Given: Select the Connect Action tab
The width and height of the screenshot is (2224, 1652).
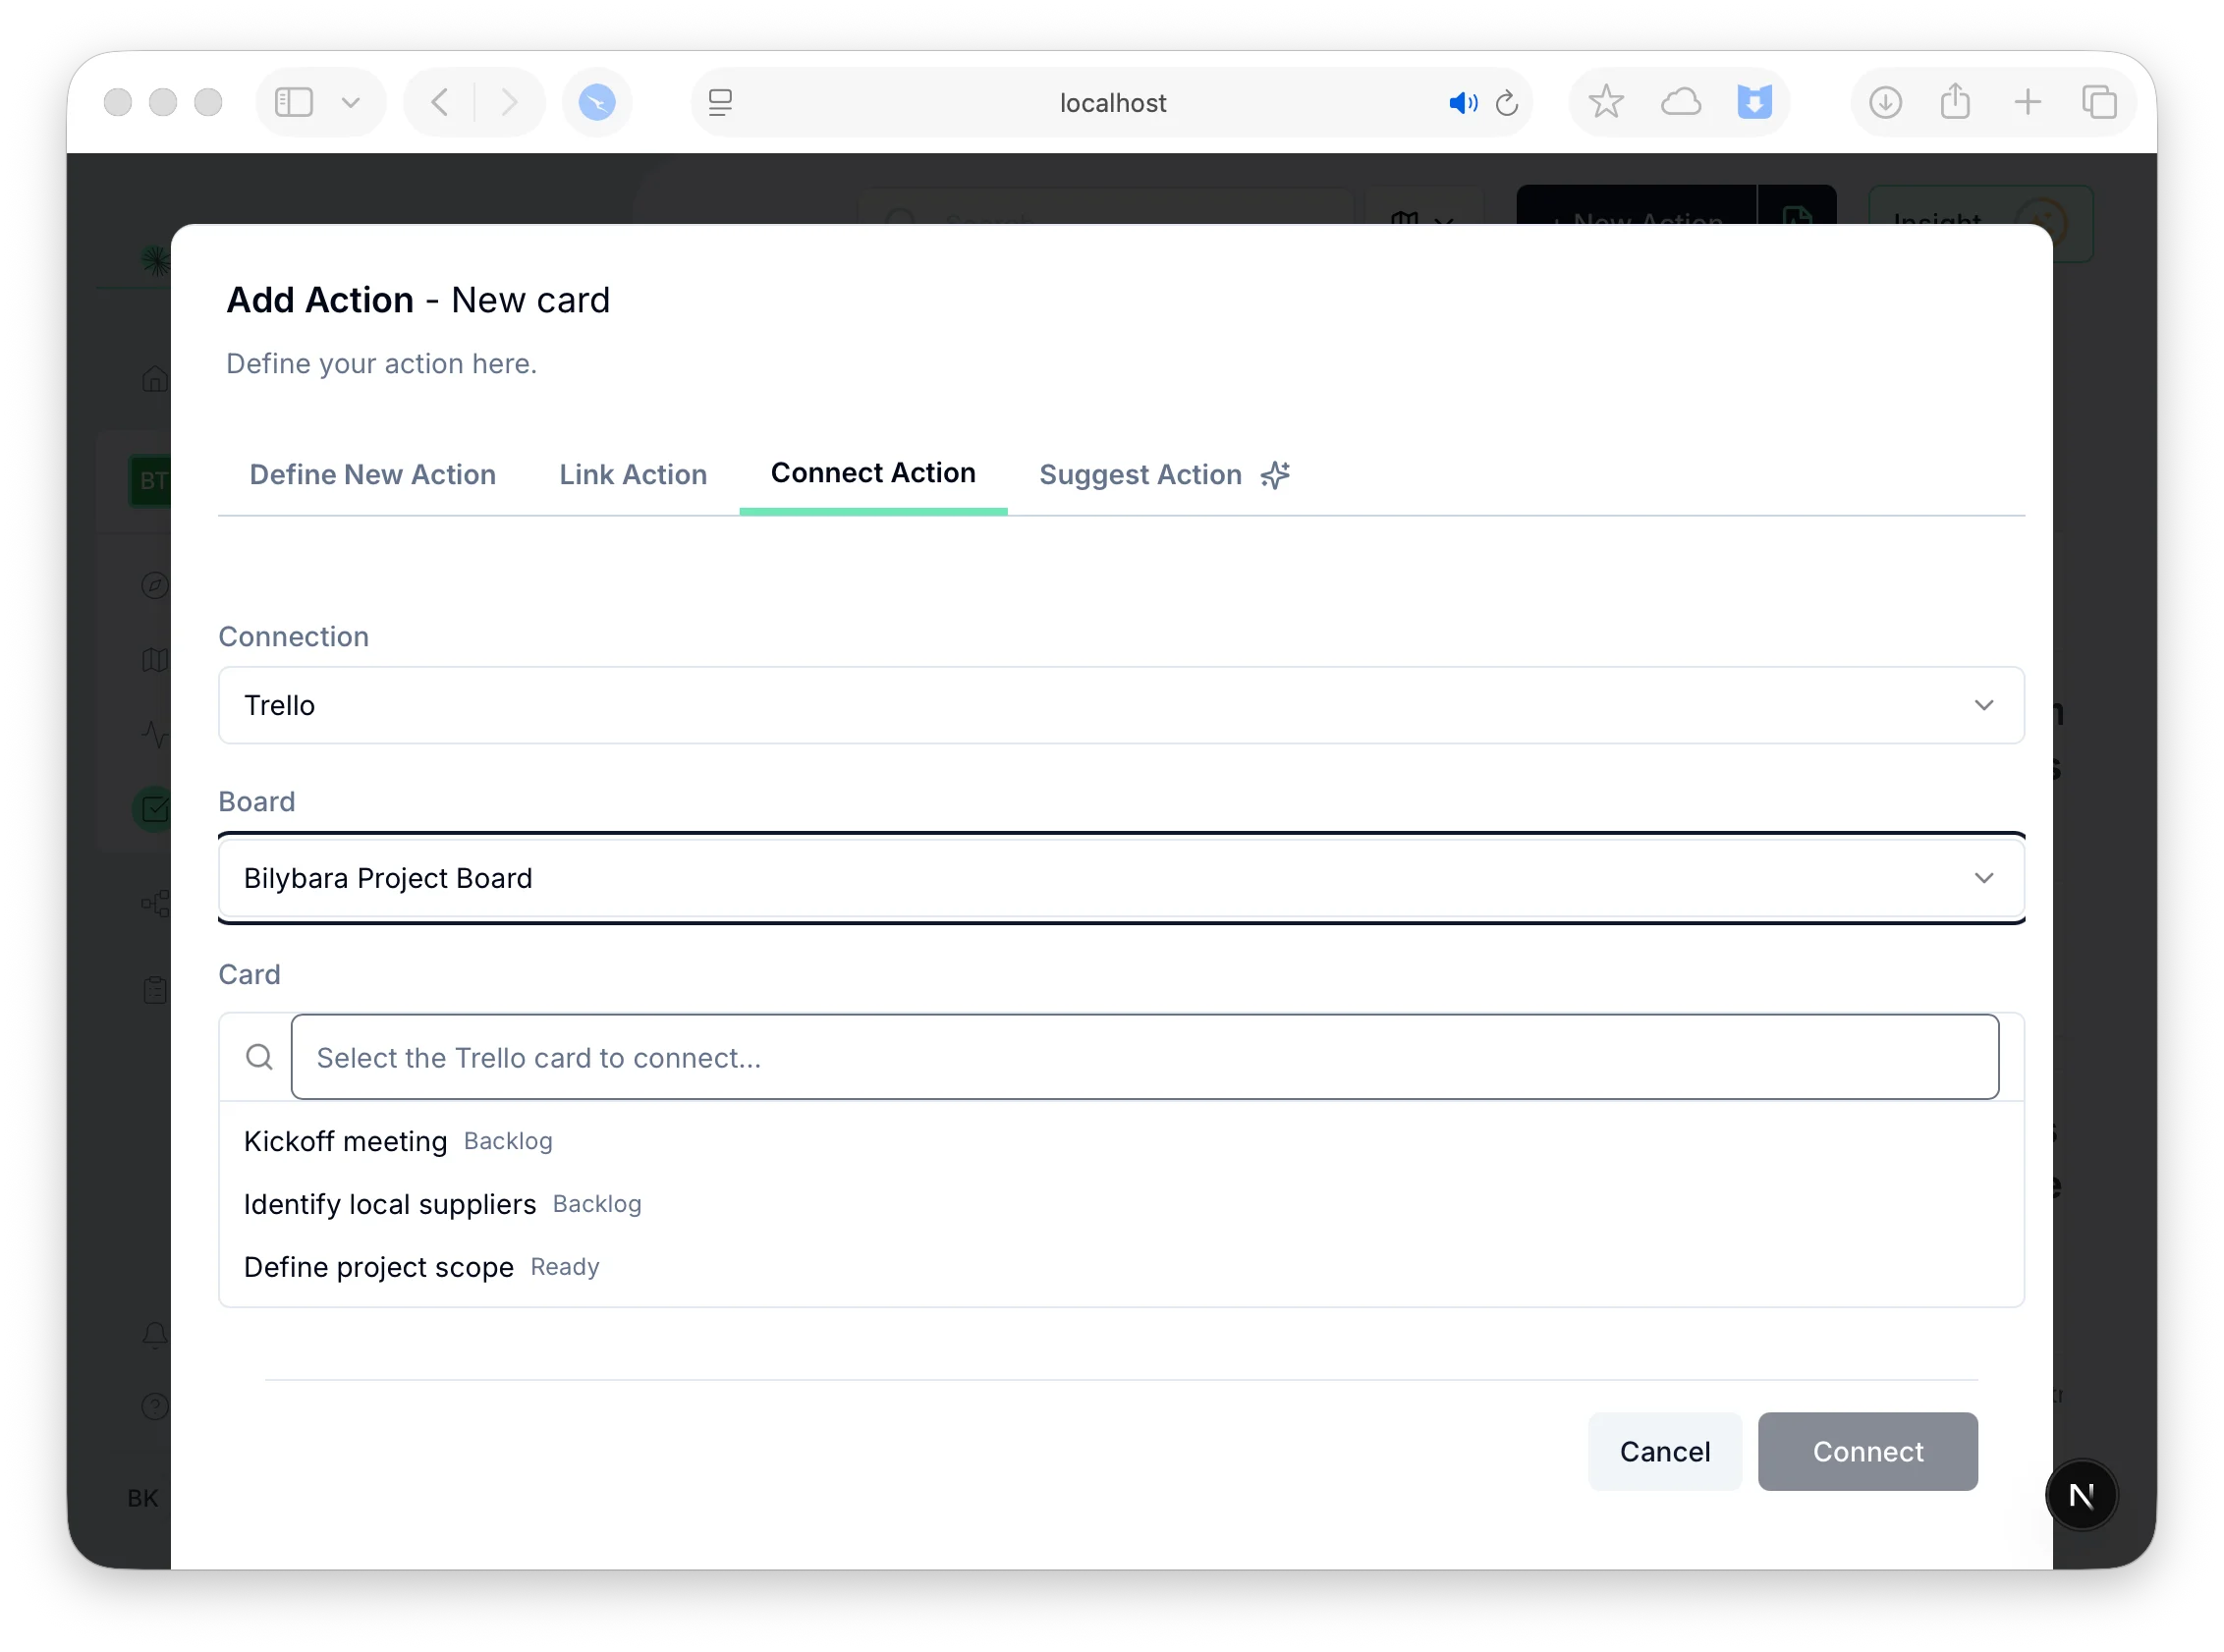Looking at the screenshot, I should point(873,472).
